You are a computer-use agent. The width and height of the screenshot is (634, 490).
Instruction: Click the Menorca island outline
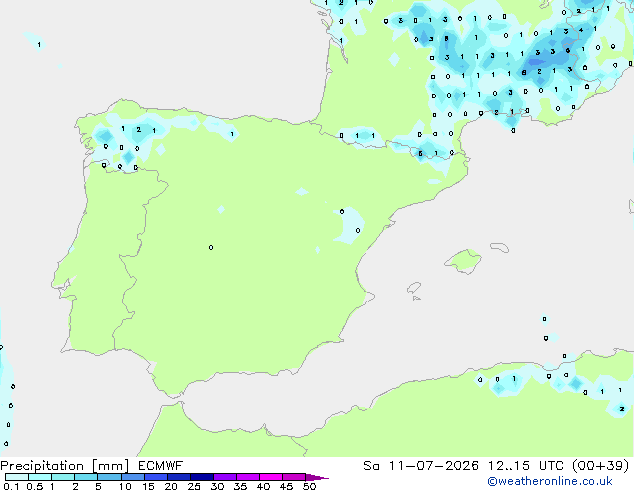[x=499, y=247]
